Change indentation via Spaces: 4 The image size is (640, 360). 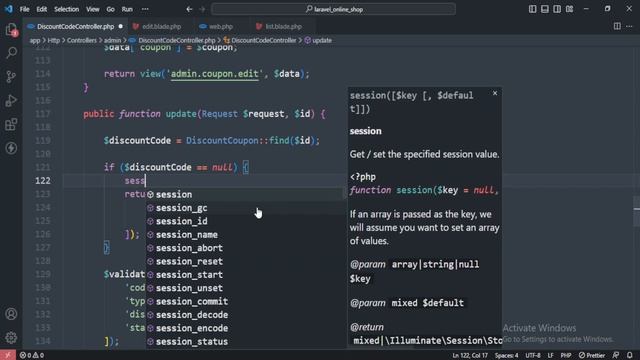pos(507,356)
